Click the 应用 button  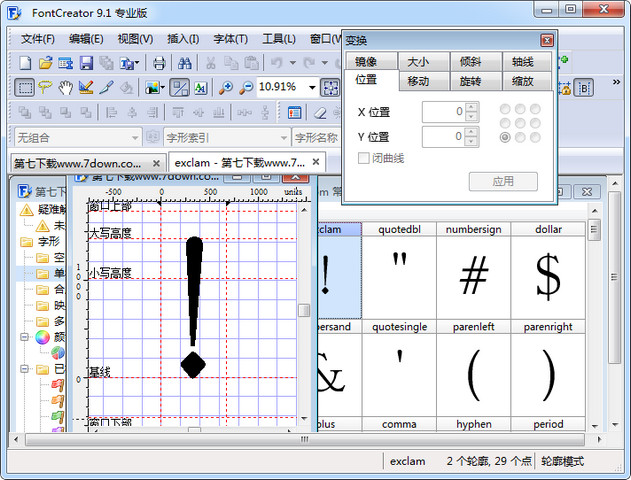(x=503, y=181)
